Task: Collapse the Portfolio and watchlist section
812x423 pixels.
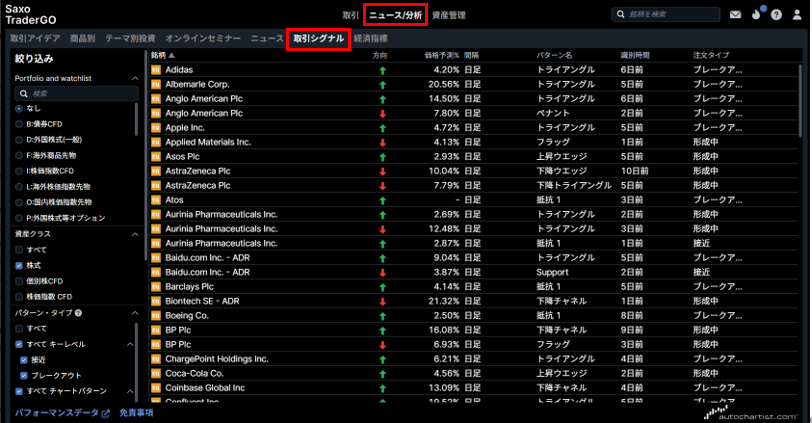Action: point(135,79)
